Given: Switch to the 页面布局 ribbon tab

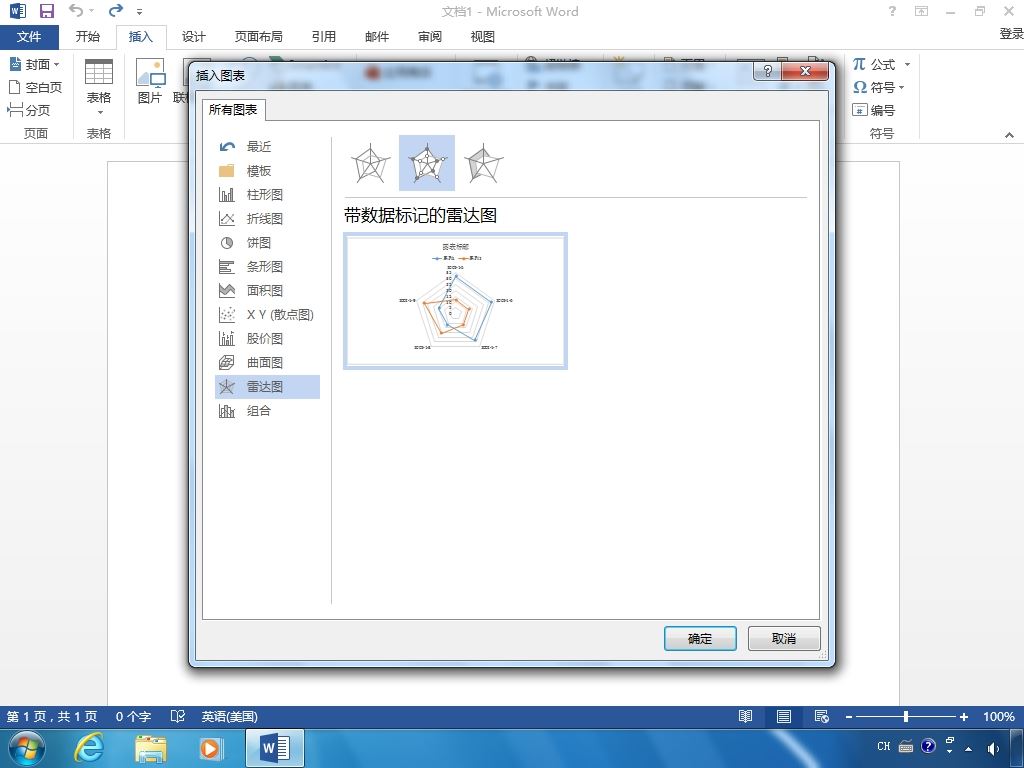Looking at the screenshot, I should point(259,37).
